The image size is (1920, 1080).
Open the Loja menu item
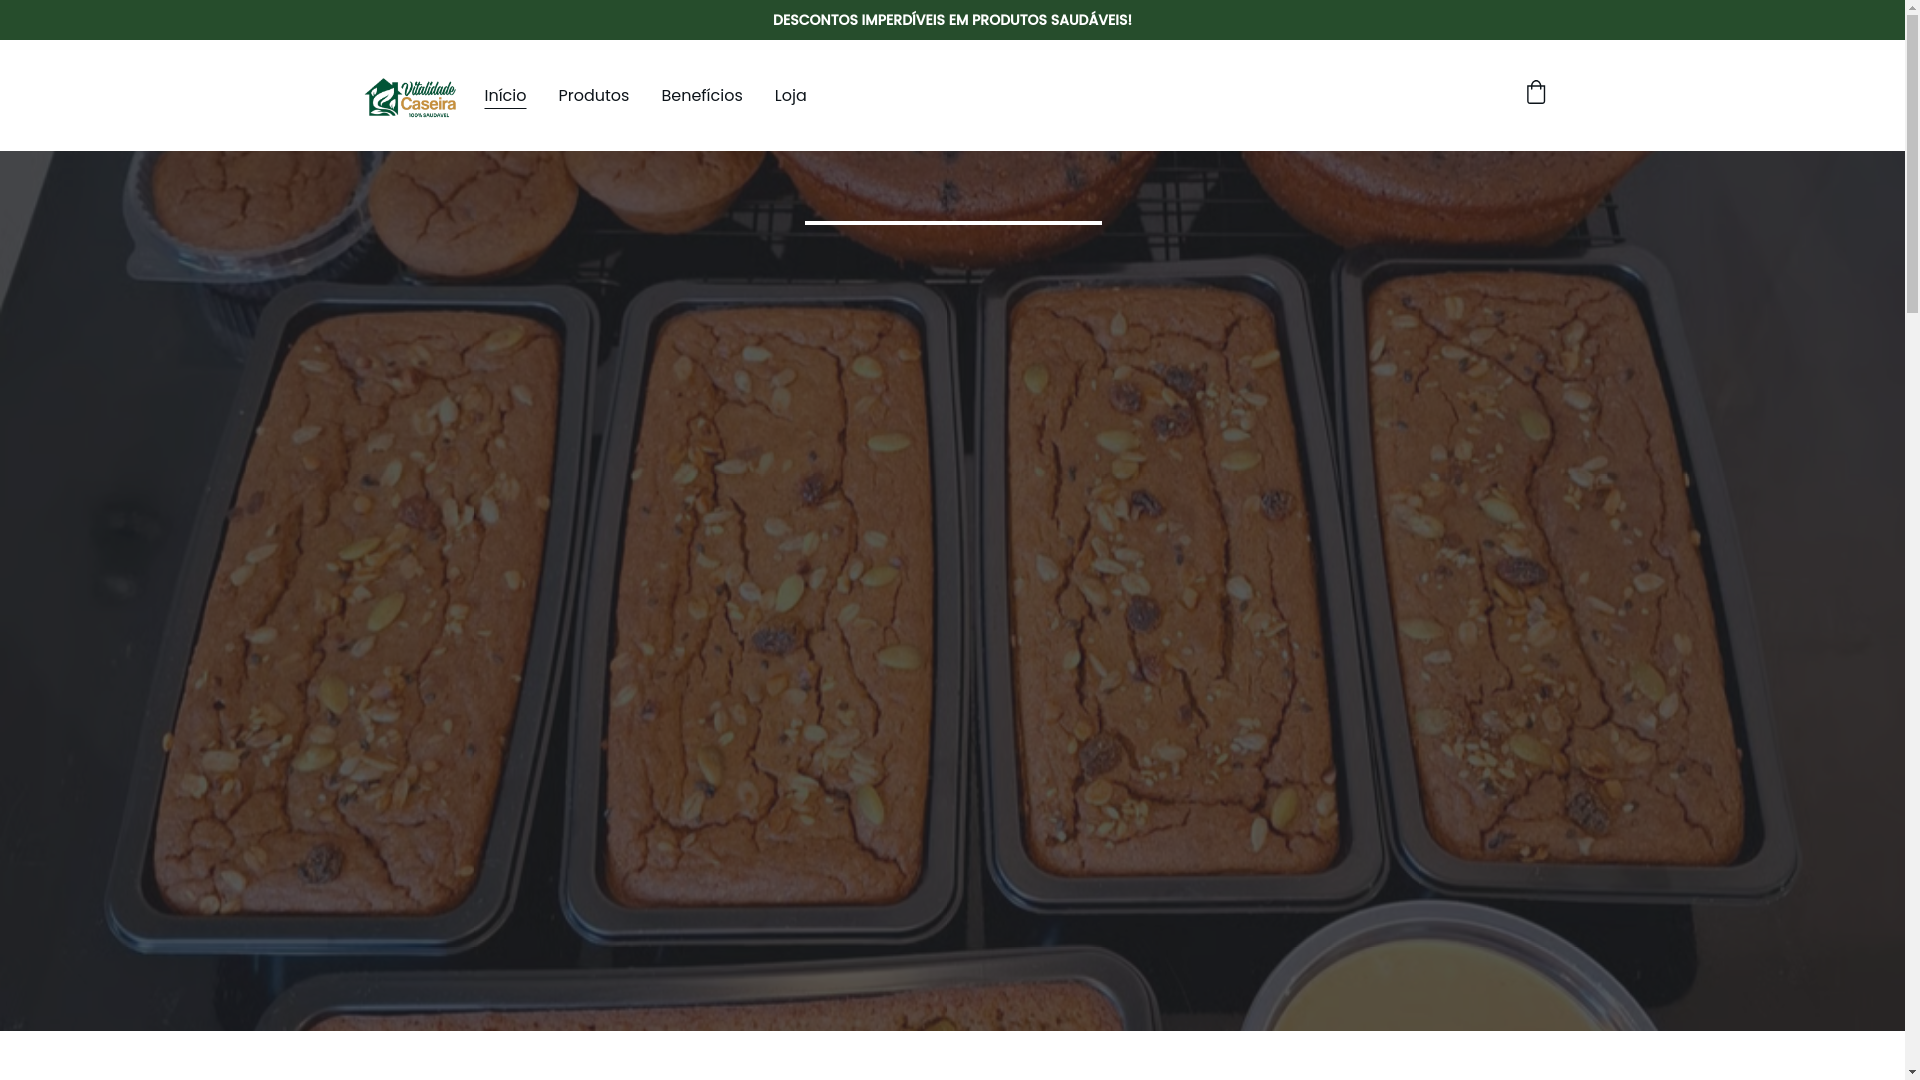click(790, 96)
